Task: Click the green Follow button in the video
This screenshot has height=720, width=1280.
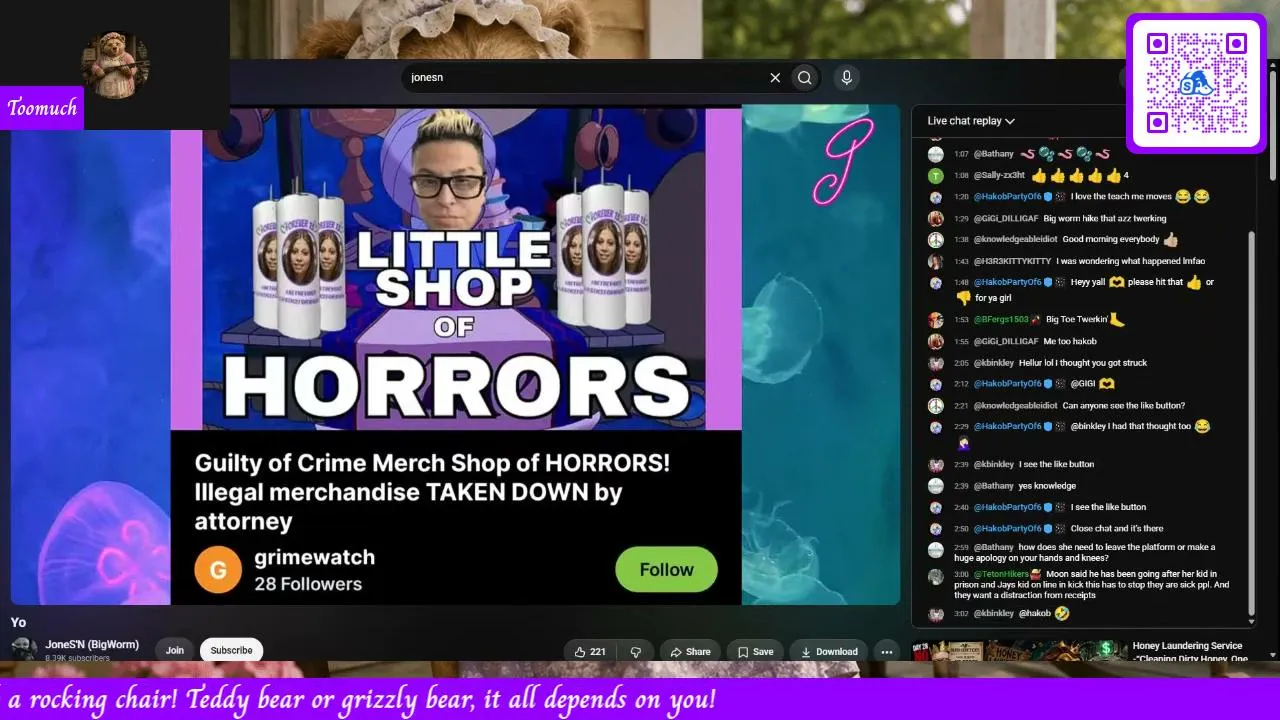Action: [x=666, y=570]
